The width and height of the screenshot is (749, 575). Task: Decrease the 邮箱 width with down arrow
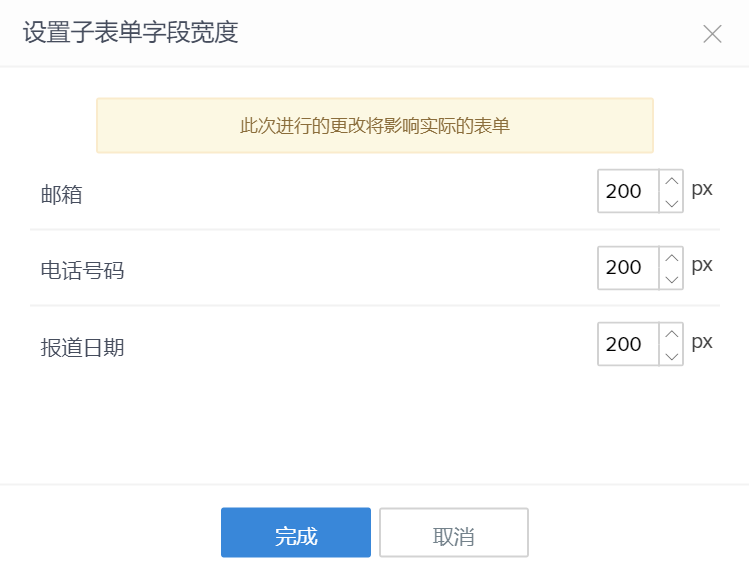coord(672,202)
